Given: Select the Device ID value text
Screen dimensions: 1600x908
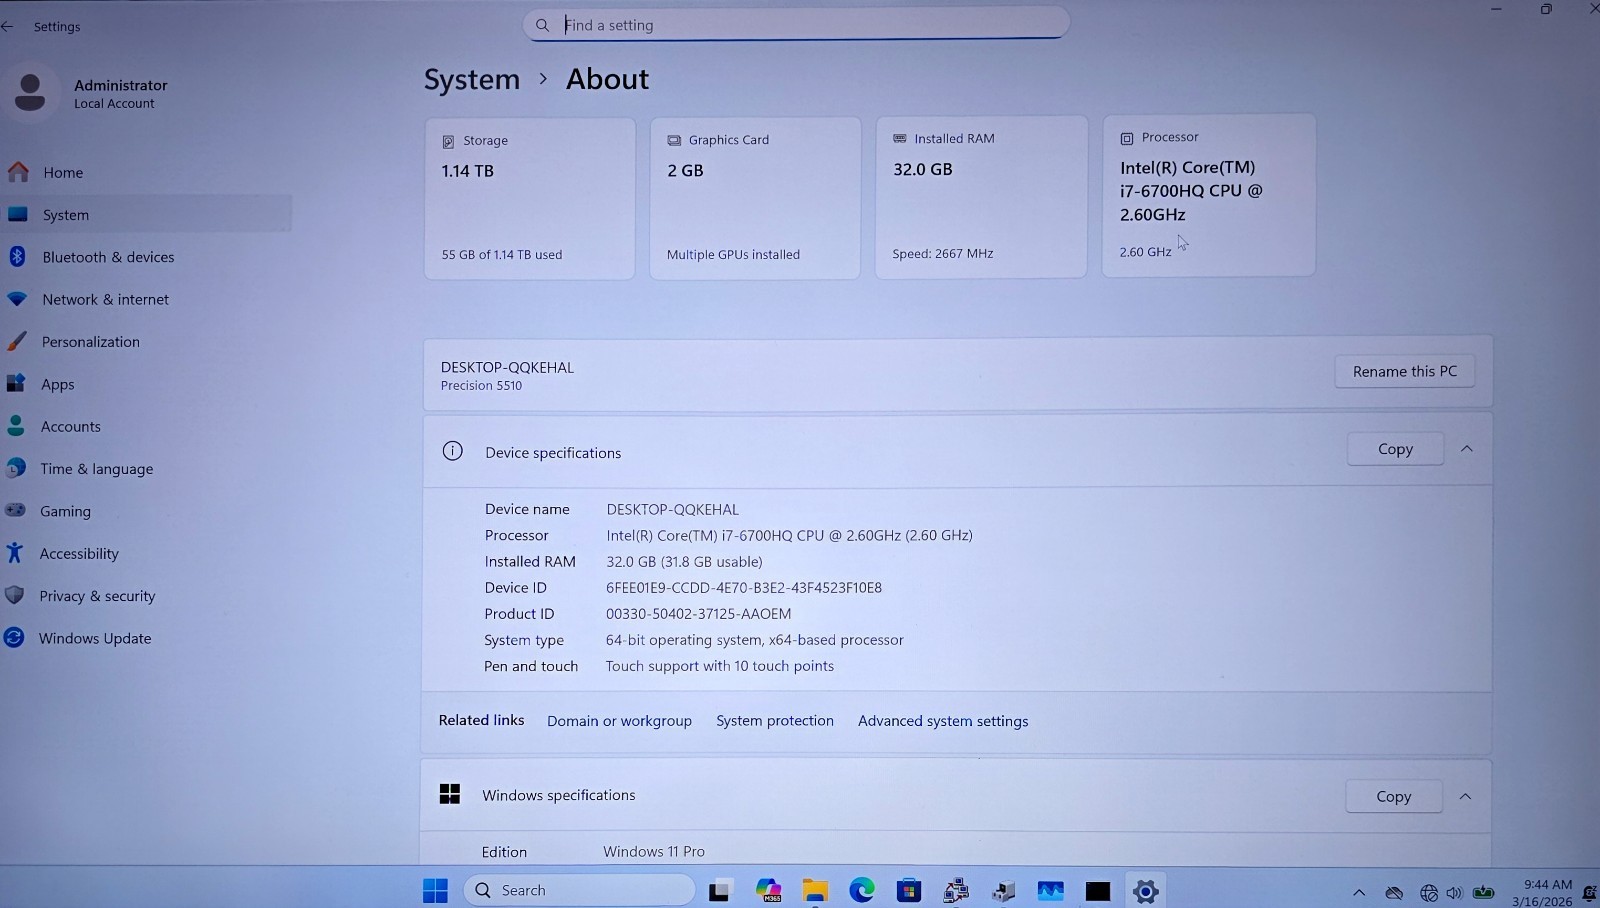Looking at the screenshot, I should tap(744, 588).
